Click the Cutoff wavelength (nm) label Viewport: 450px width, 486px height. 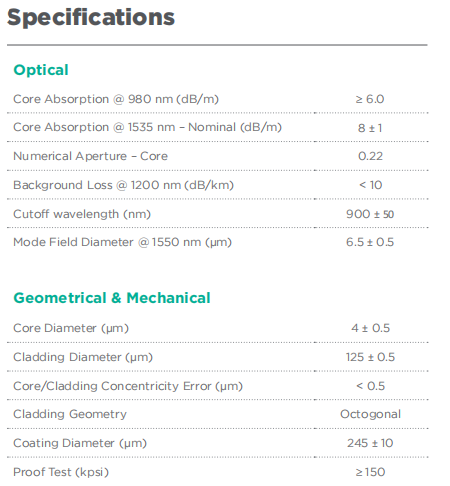coord(82,214)
